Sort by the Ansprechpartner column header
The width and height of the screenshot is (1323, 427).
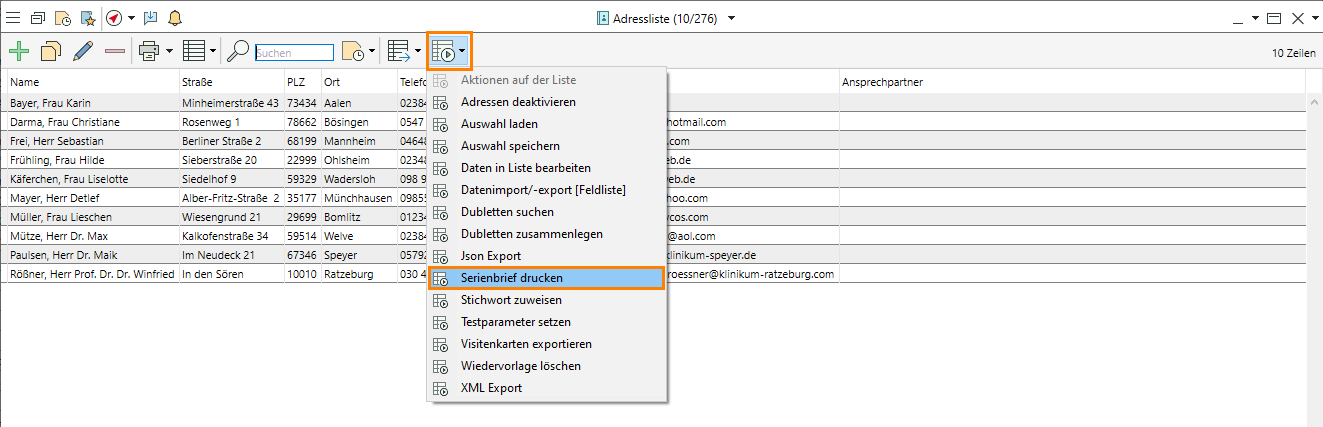click(x=1071, y=81)
